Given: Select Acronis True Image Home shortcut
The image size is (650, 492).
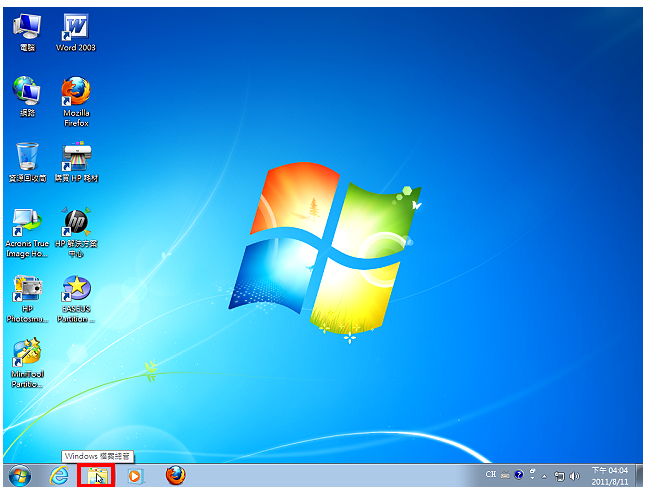Looking at the screenshot, I should point(27,233).
